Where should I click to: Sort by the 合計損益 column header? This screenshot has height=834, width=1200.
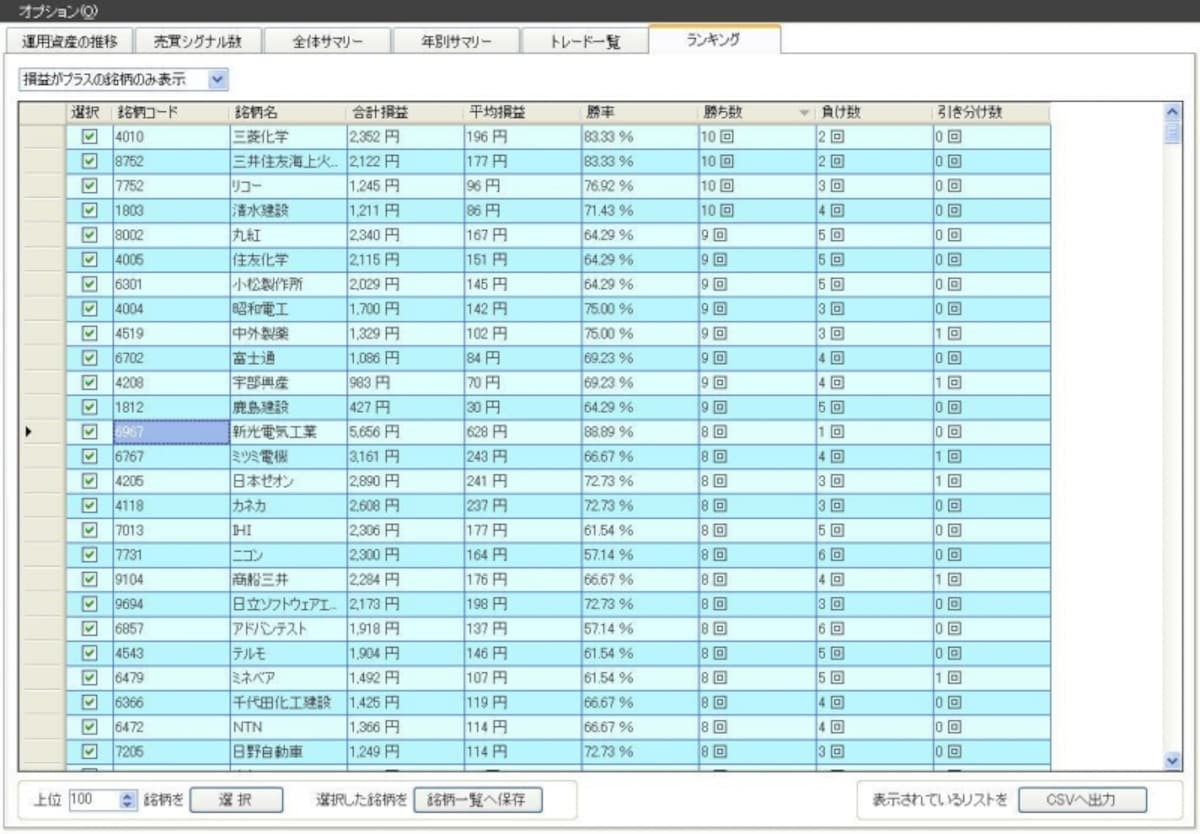pyautogui.click(x=404, y=112)
